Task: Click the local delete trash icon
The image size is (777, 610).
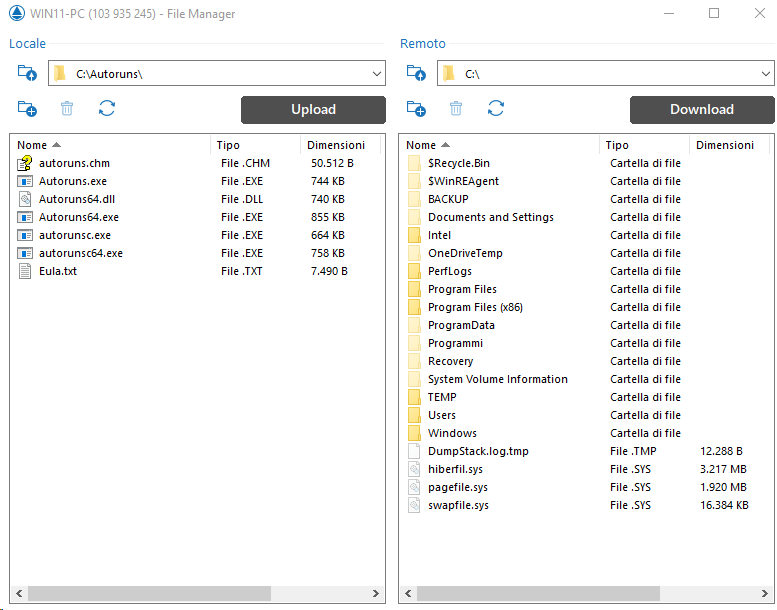Action: [x=67, y=109]
